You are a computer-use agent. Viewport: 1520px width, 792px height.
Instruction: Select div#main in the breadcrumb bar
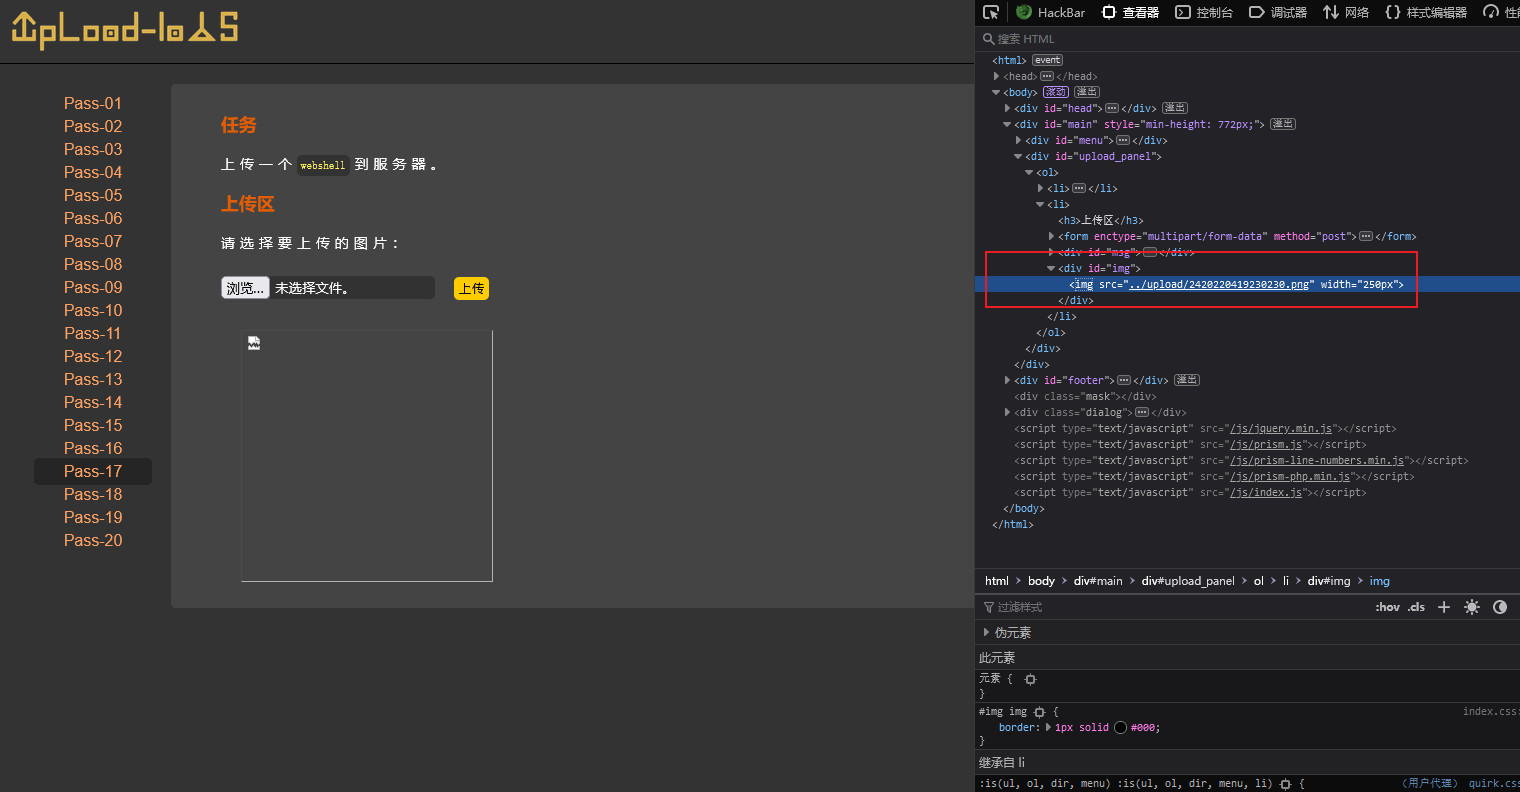point(1098,581)
